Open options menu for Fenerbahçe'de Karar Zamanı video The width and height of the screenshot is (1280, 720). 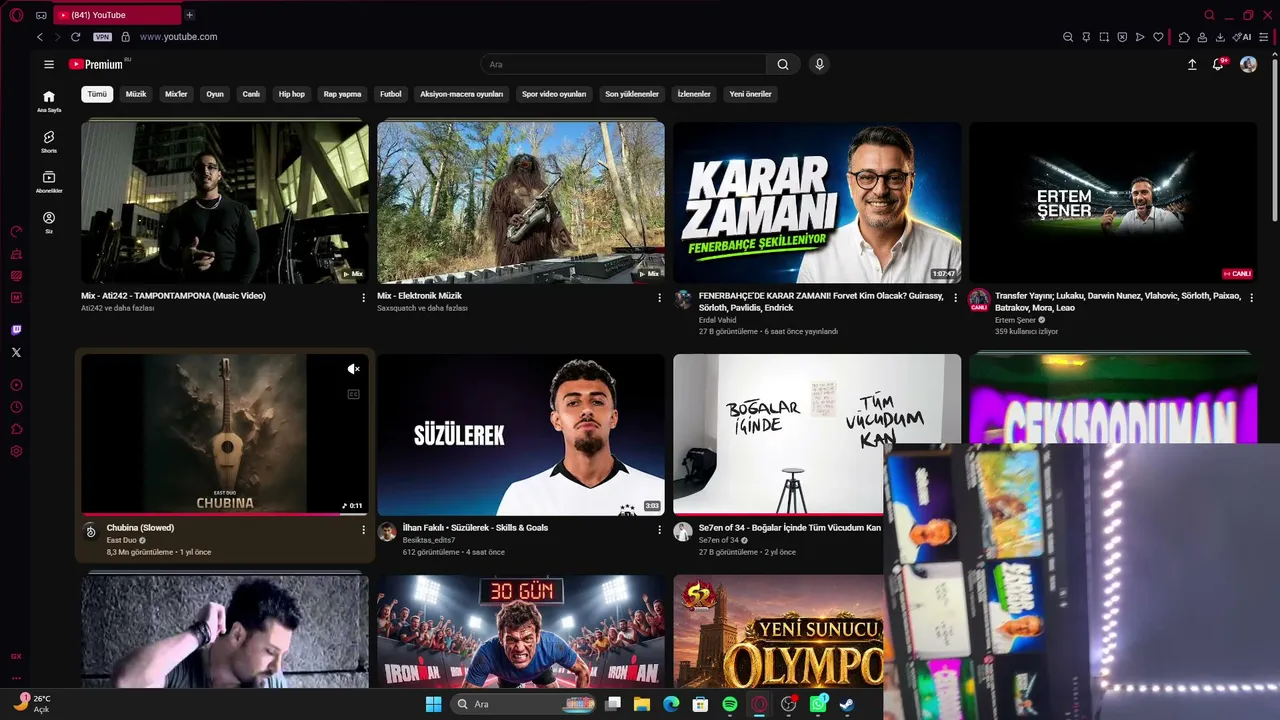(955, 298)
